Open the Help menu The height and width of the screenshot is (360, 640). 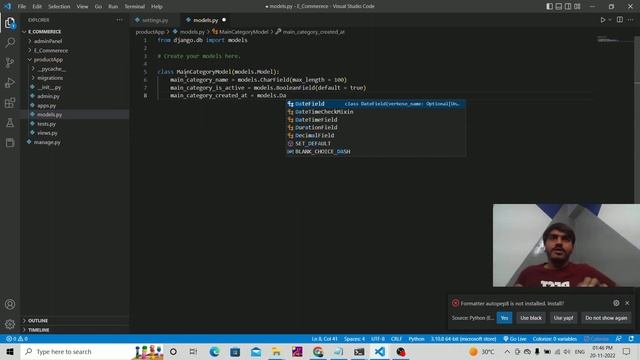pyautogui.click(x=157, y=7)
